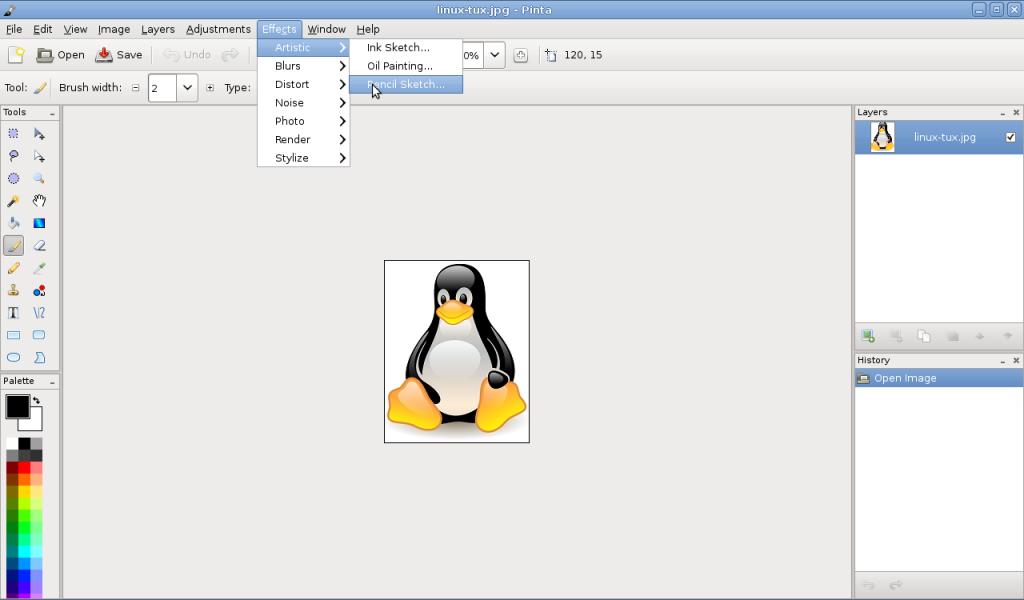The width and height of the screenshot is (1024, 600).
Task: Choose the Magic Wand tool
Action: click(x=13, y=200)
